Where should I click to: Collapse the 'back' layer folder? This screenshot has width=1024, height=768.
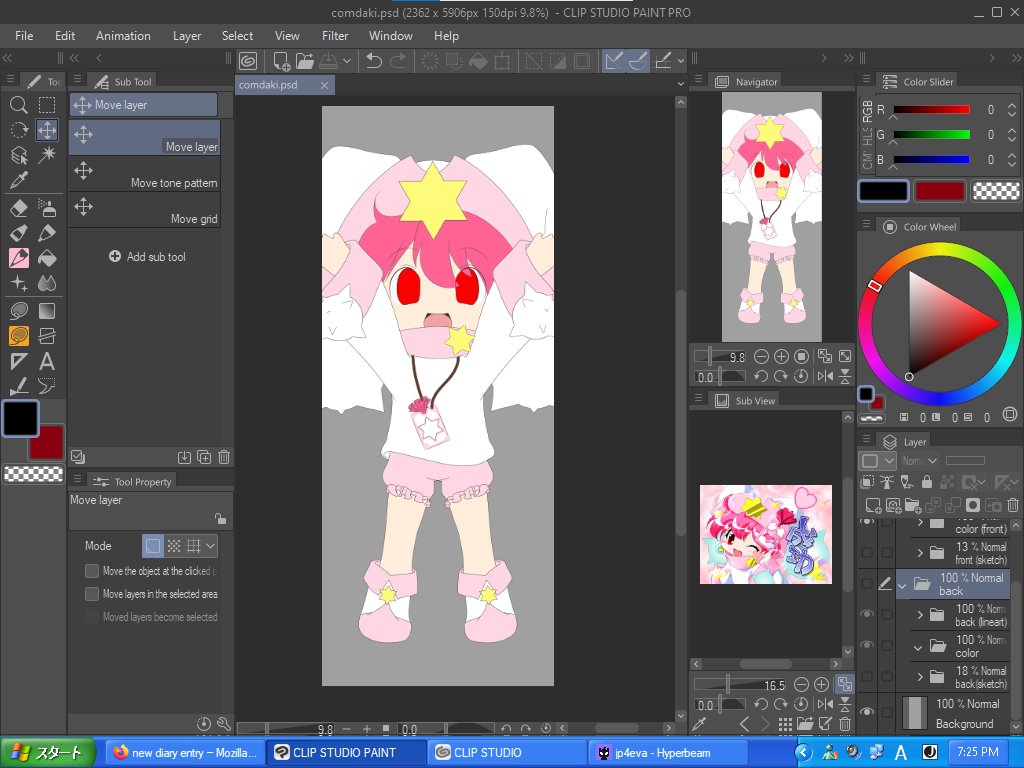click(x=902, y=584)
